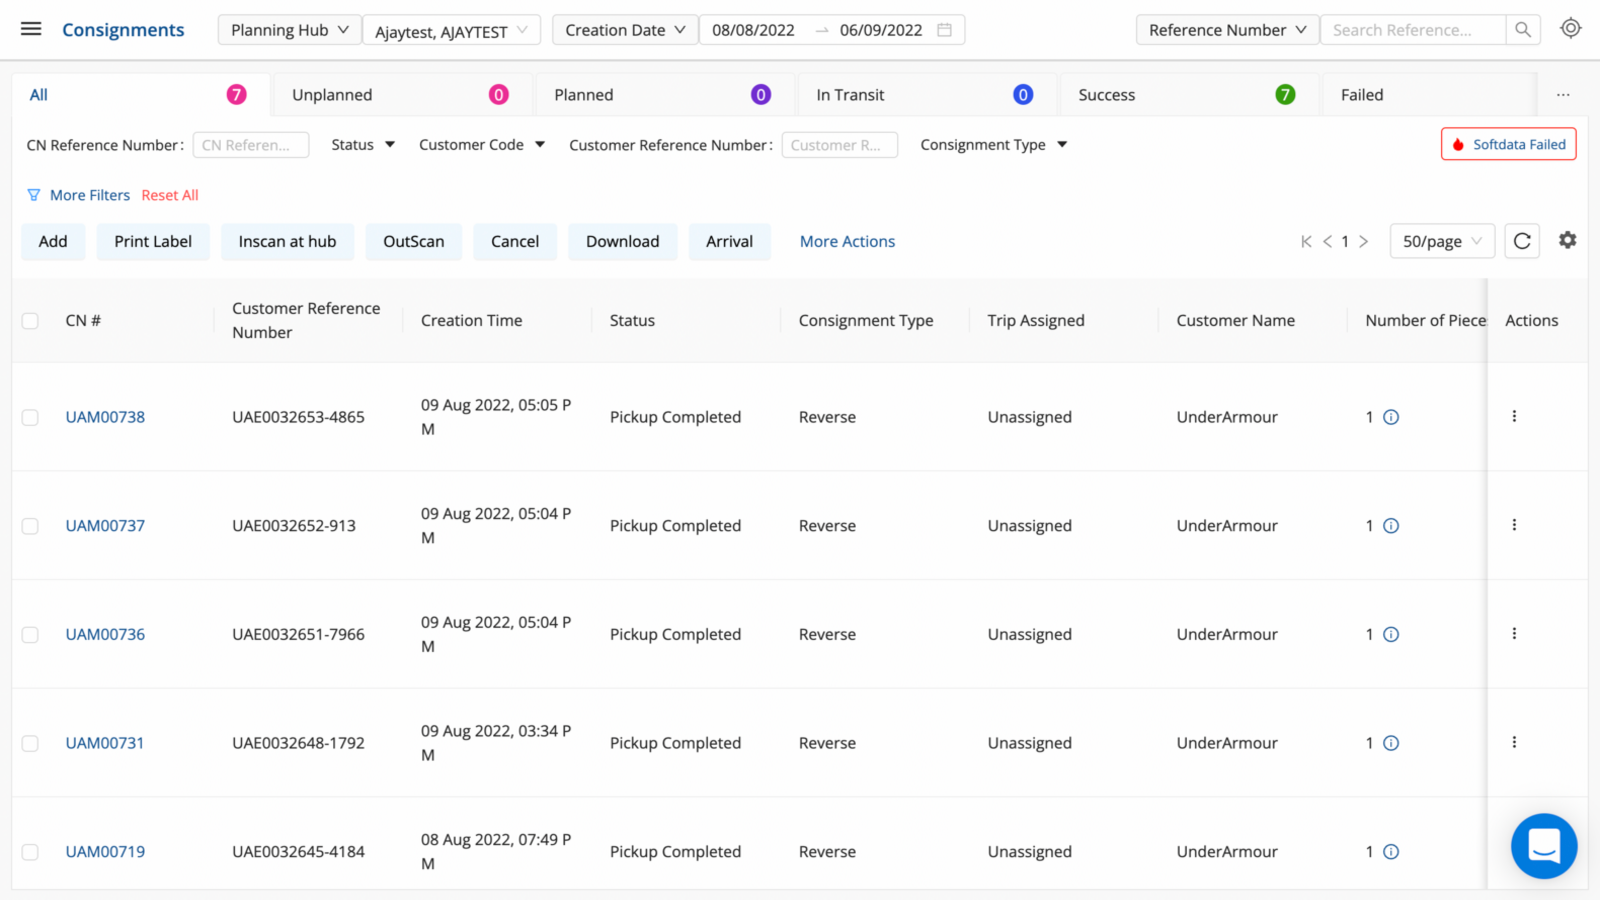Switch to the Success tab

coord(1107,94)
